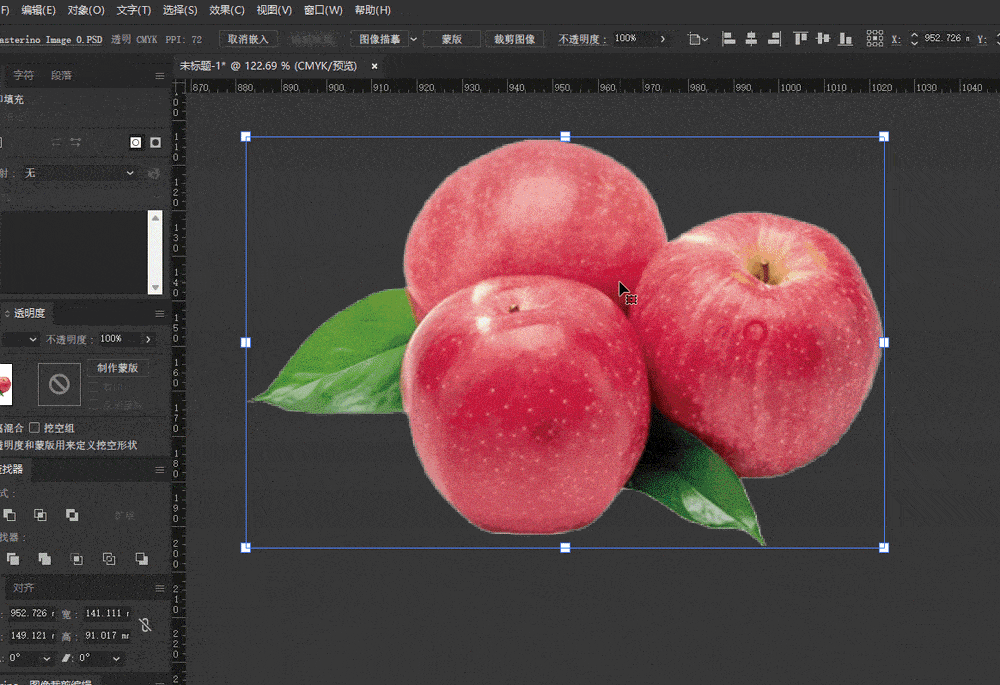Click the 蒙版 button in control bar
Screen dimensions: 1000x685
pyautogui.click(x=452, y=39)
